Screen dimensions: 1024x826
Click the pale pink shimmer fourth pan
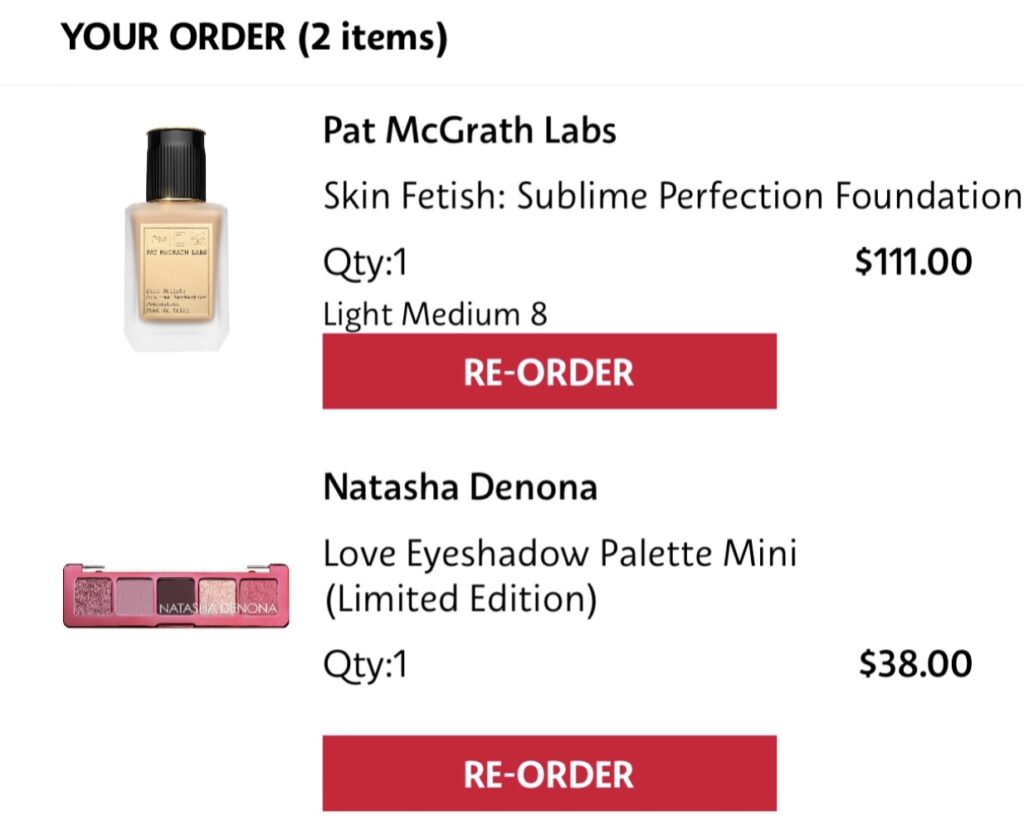coord(217,597)
